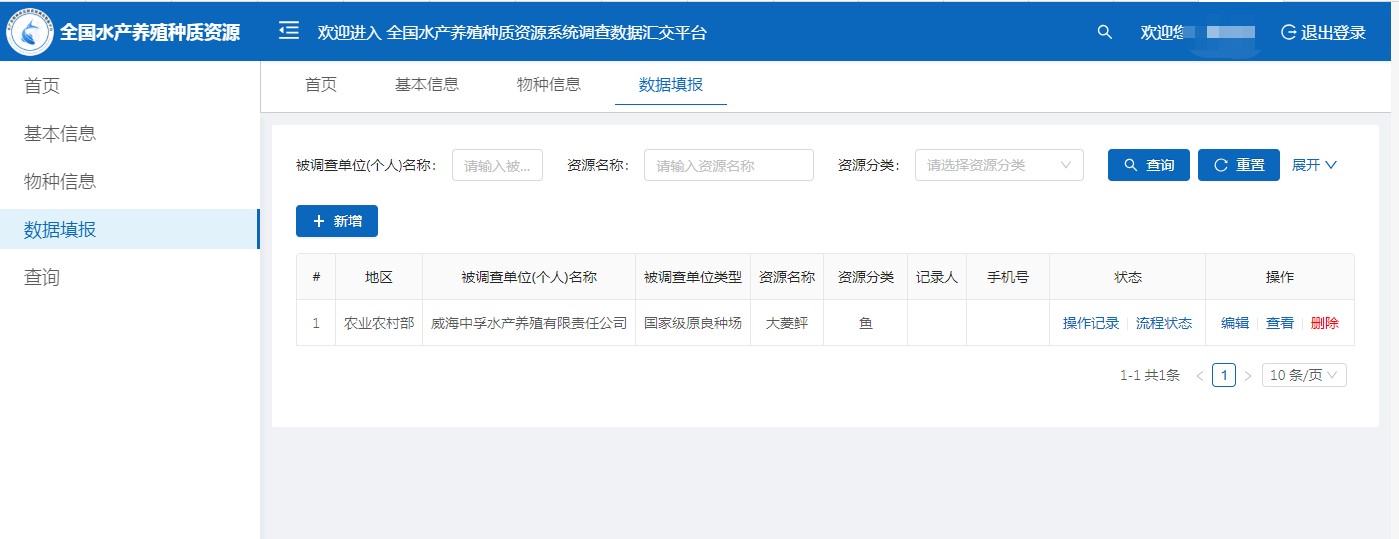Expand more filters with 展开

pyautogui.click(x=1314, y=165)
